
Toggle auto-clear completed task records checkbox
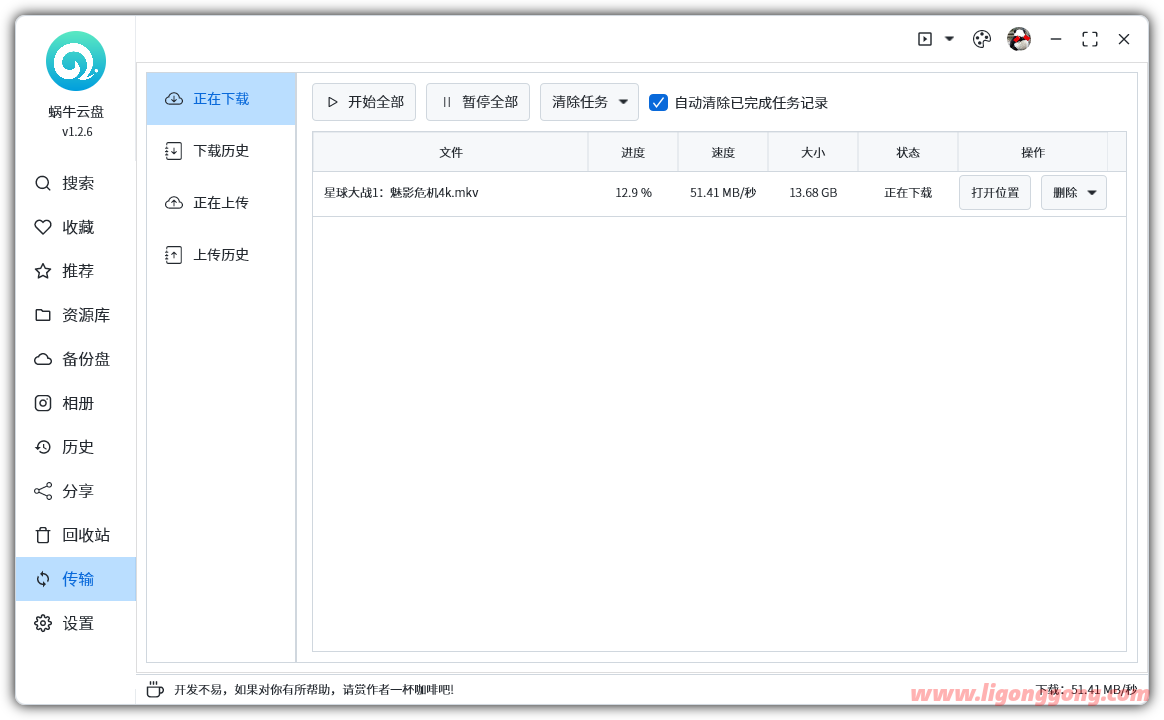click(658, 102)
